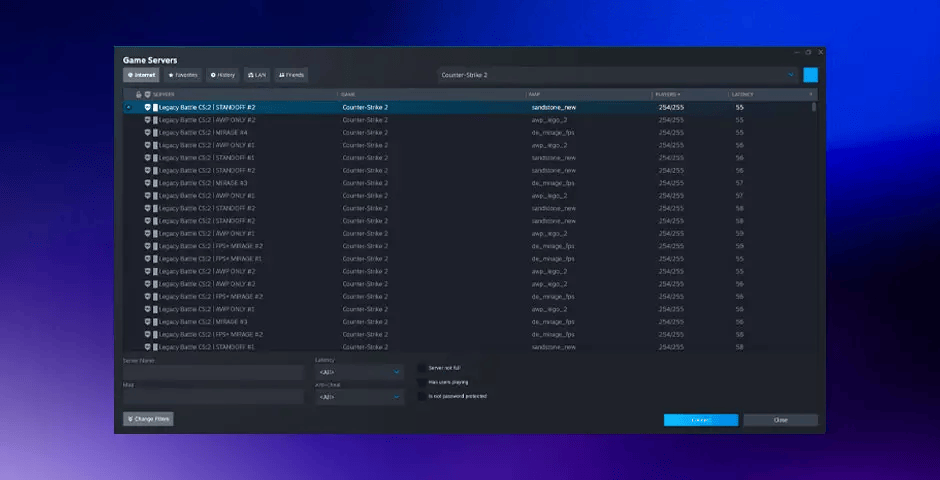This screenshot has width=940, height=480.
Task: Sort by the Map column header
Action: pos(535,95)
